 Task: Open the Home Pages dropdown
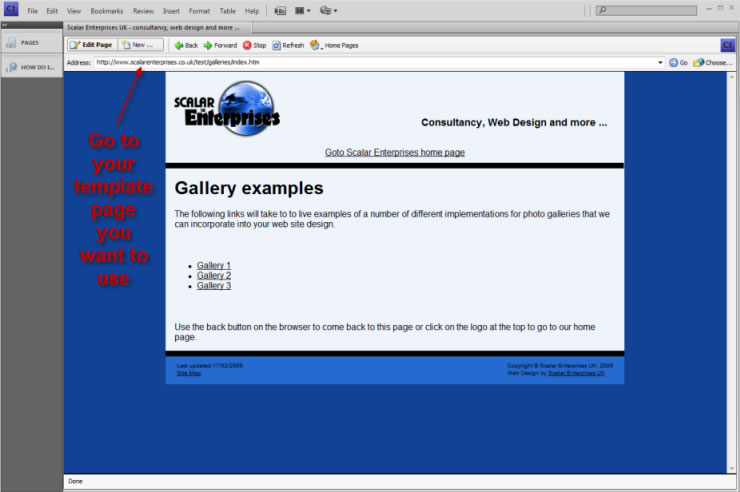coord(334,45)
